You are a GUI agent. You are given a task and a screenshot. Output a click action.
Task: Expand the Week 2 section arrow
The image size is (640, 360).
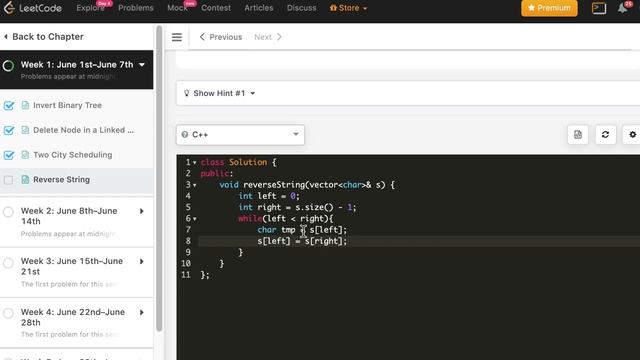click(x=142, y=211)
